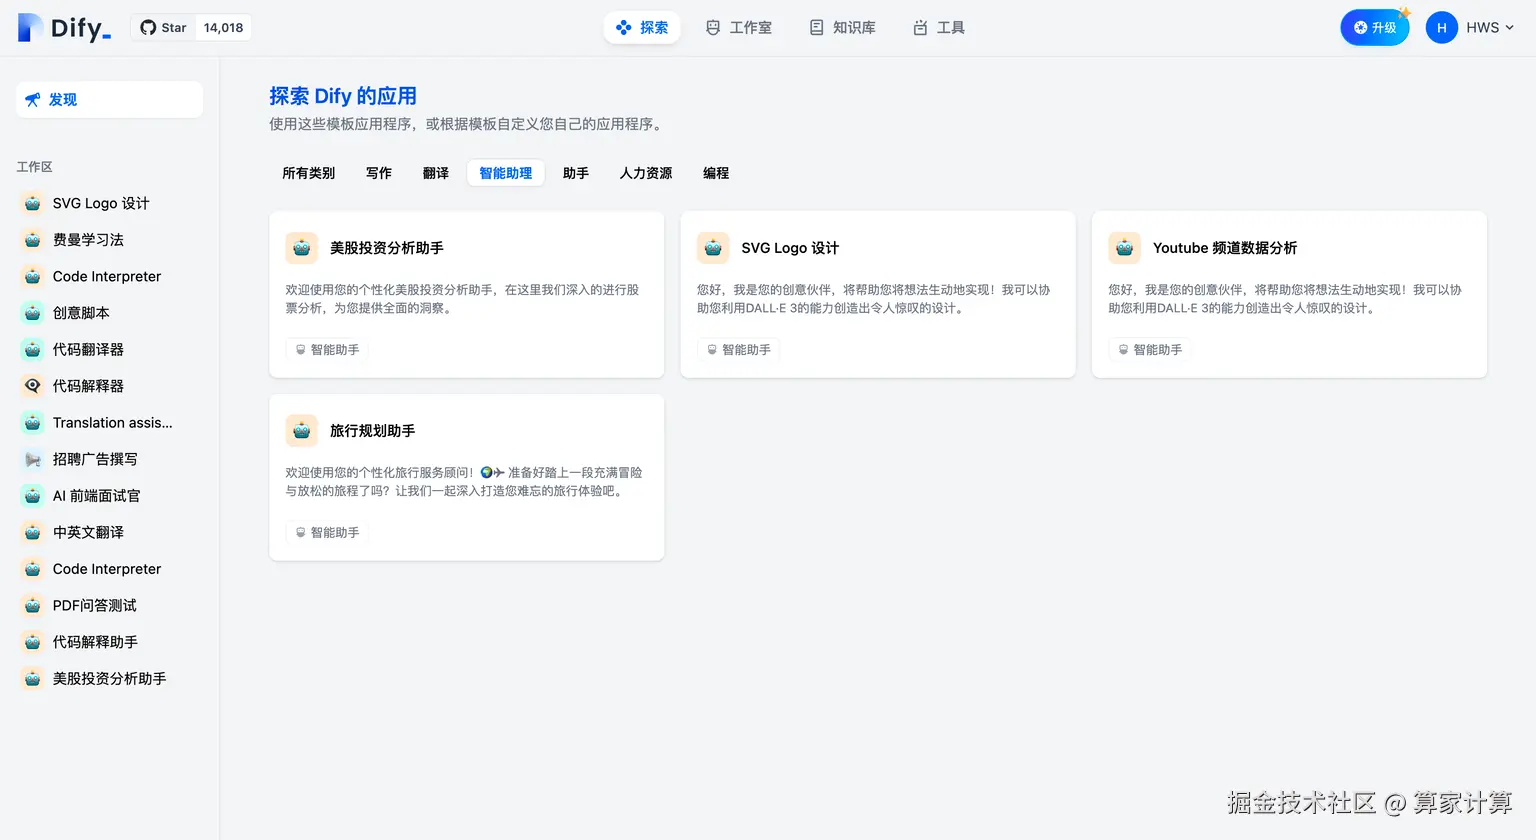Viewport: 1536px width, 840px height.
Task: Click the SVG Logo 设计 card title
Action: click(790, 248)
